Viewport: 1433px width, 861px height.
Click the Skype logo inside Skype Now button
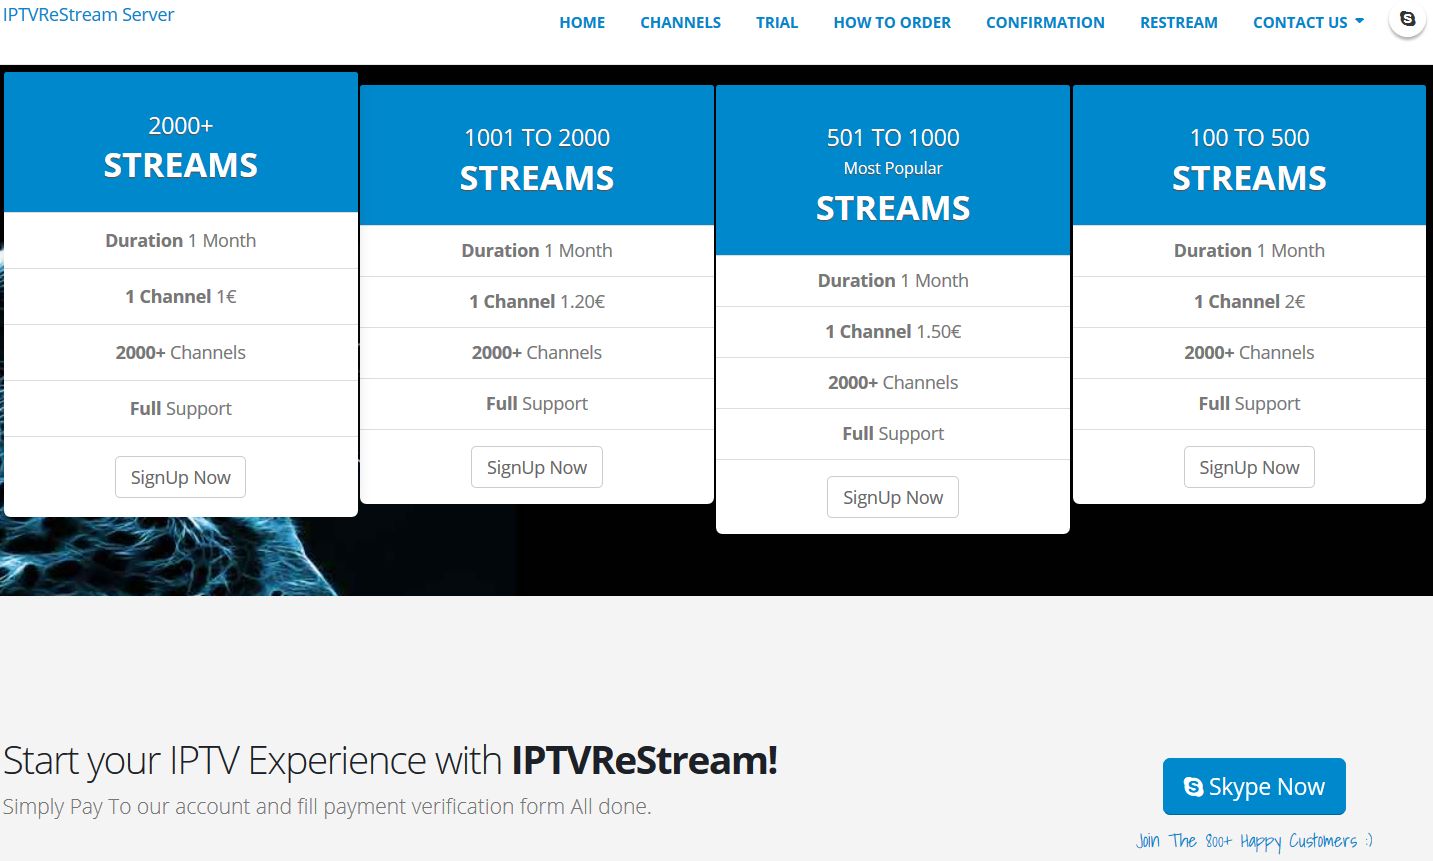click(1193, 787)
